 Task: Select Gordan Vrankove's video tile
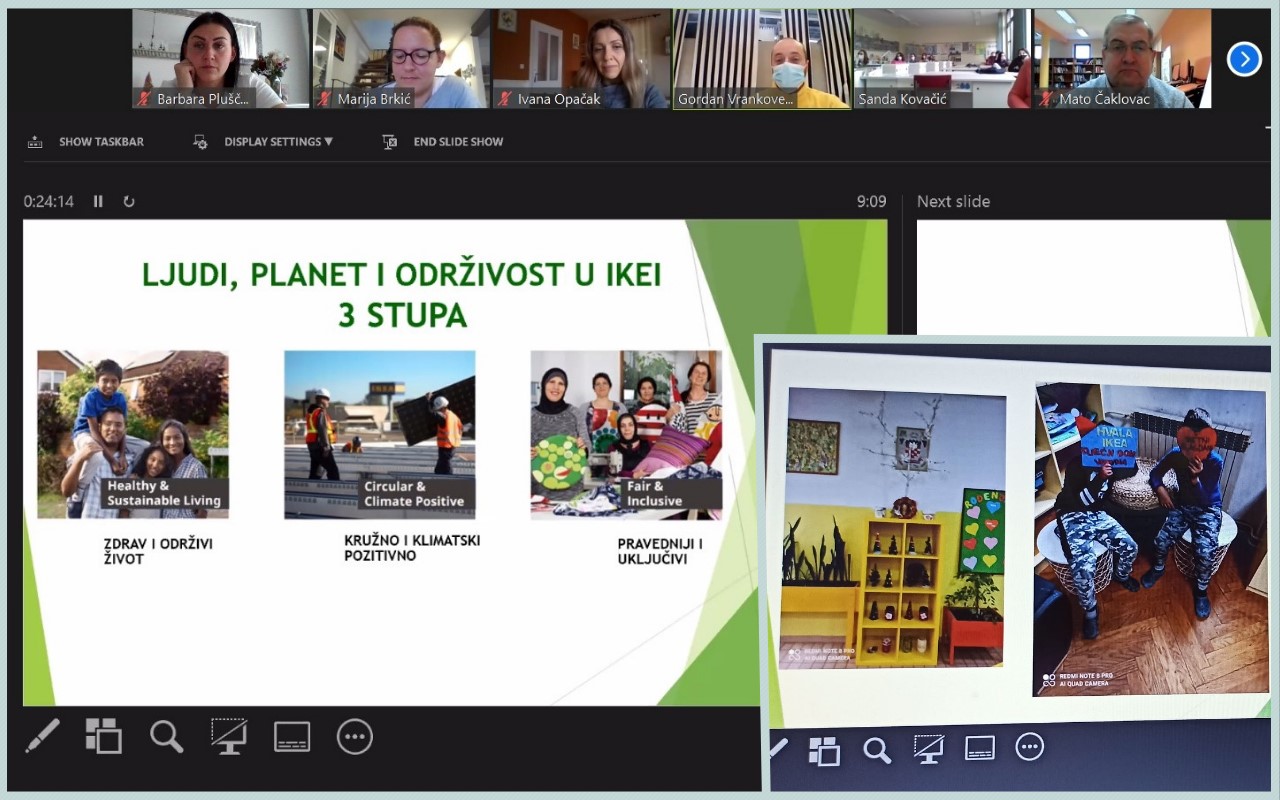[x=763, y=59]
